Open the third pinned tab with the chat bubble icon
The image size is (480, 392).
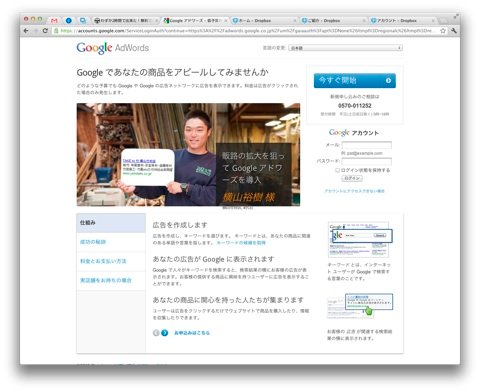[x=83, y=21]
